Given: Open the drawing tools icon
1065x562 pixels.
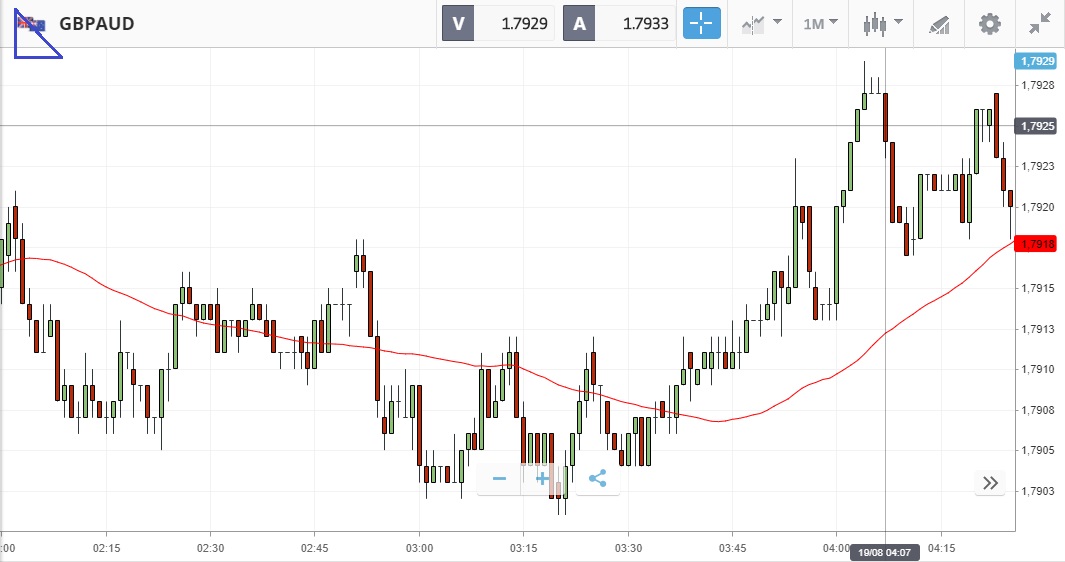Looking at the screenshot, I should pyautogui.click(x=939, y=23).
